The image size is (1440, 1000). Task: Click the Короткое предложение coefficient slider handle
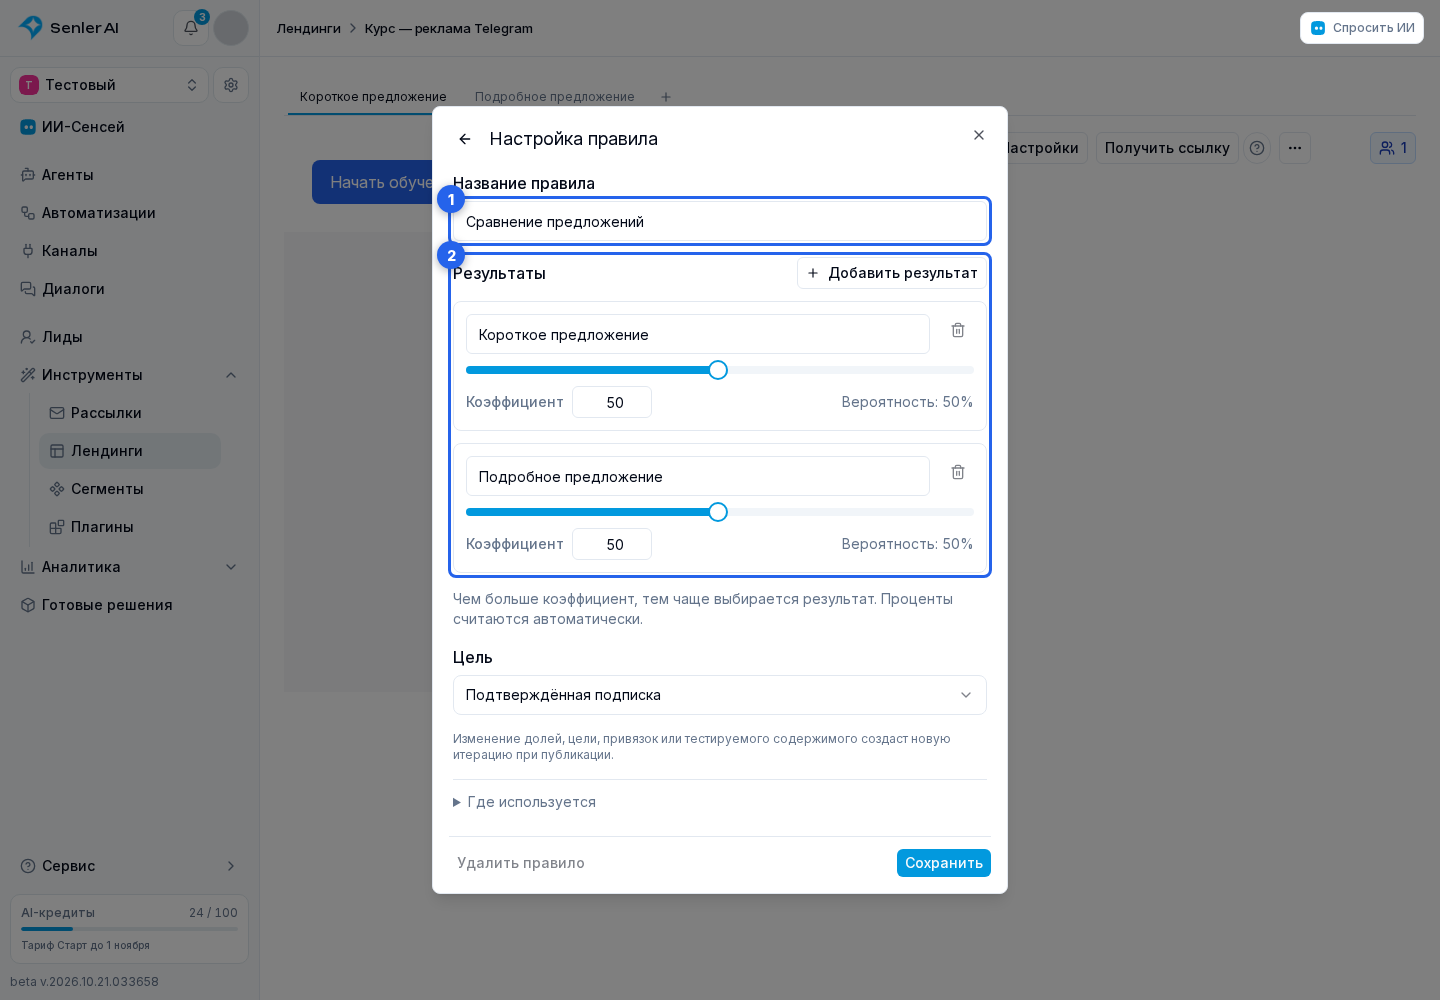tap(718, 370)
